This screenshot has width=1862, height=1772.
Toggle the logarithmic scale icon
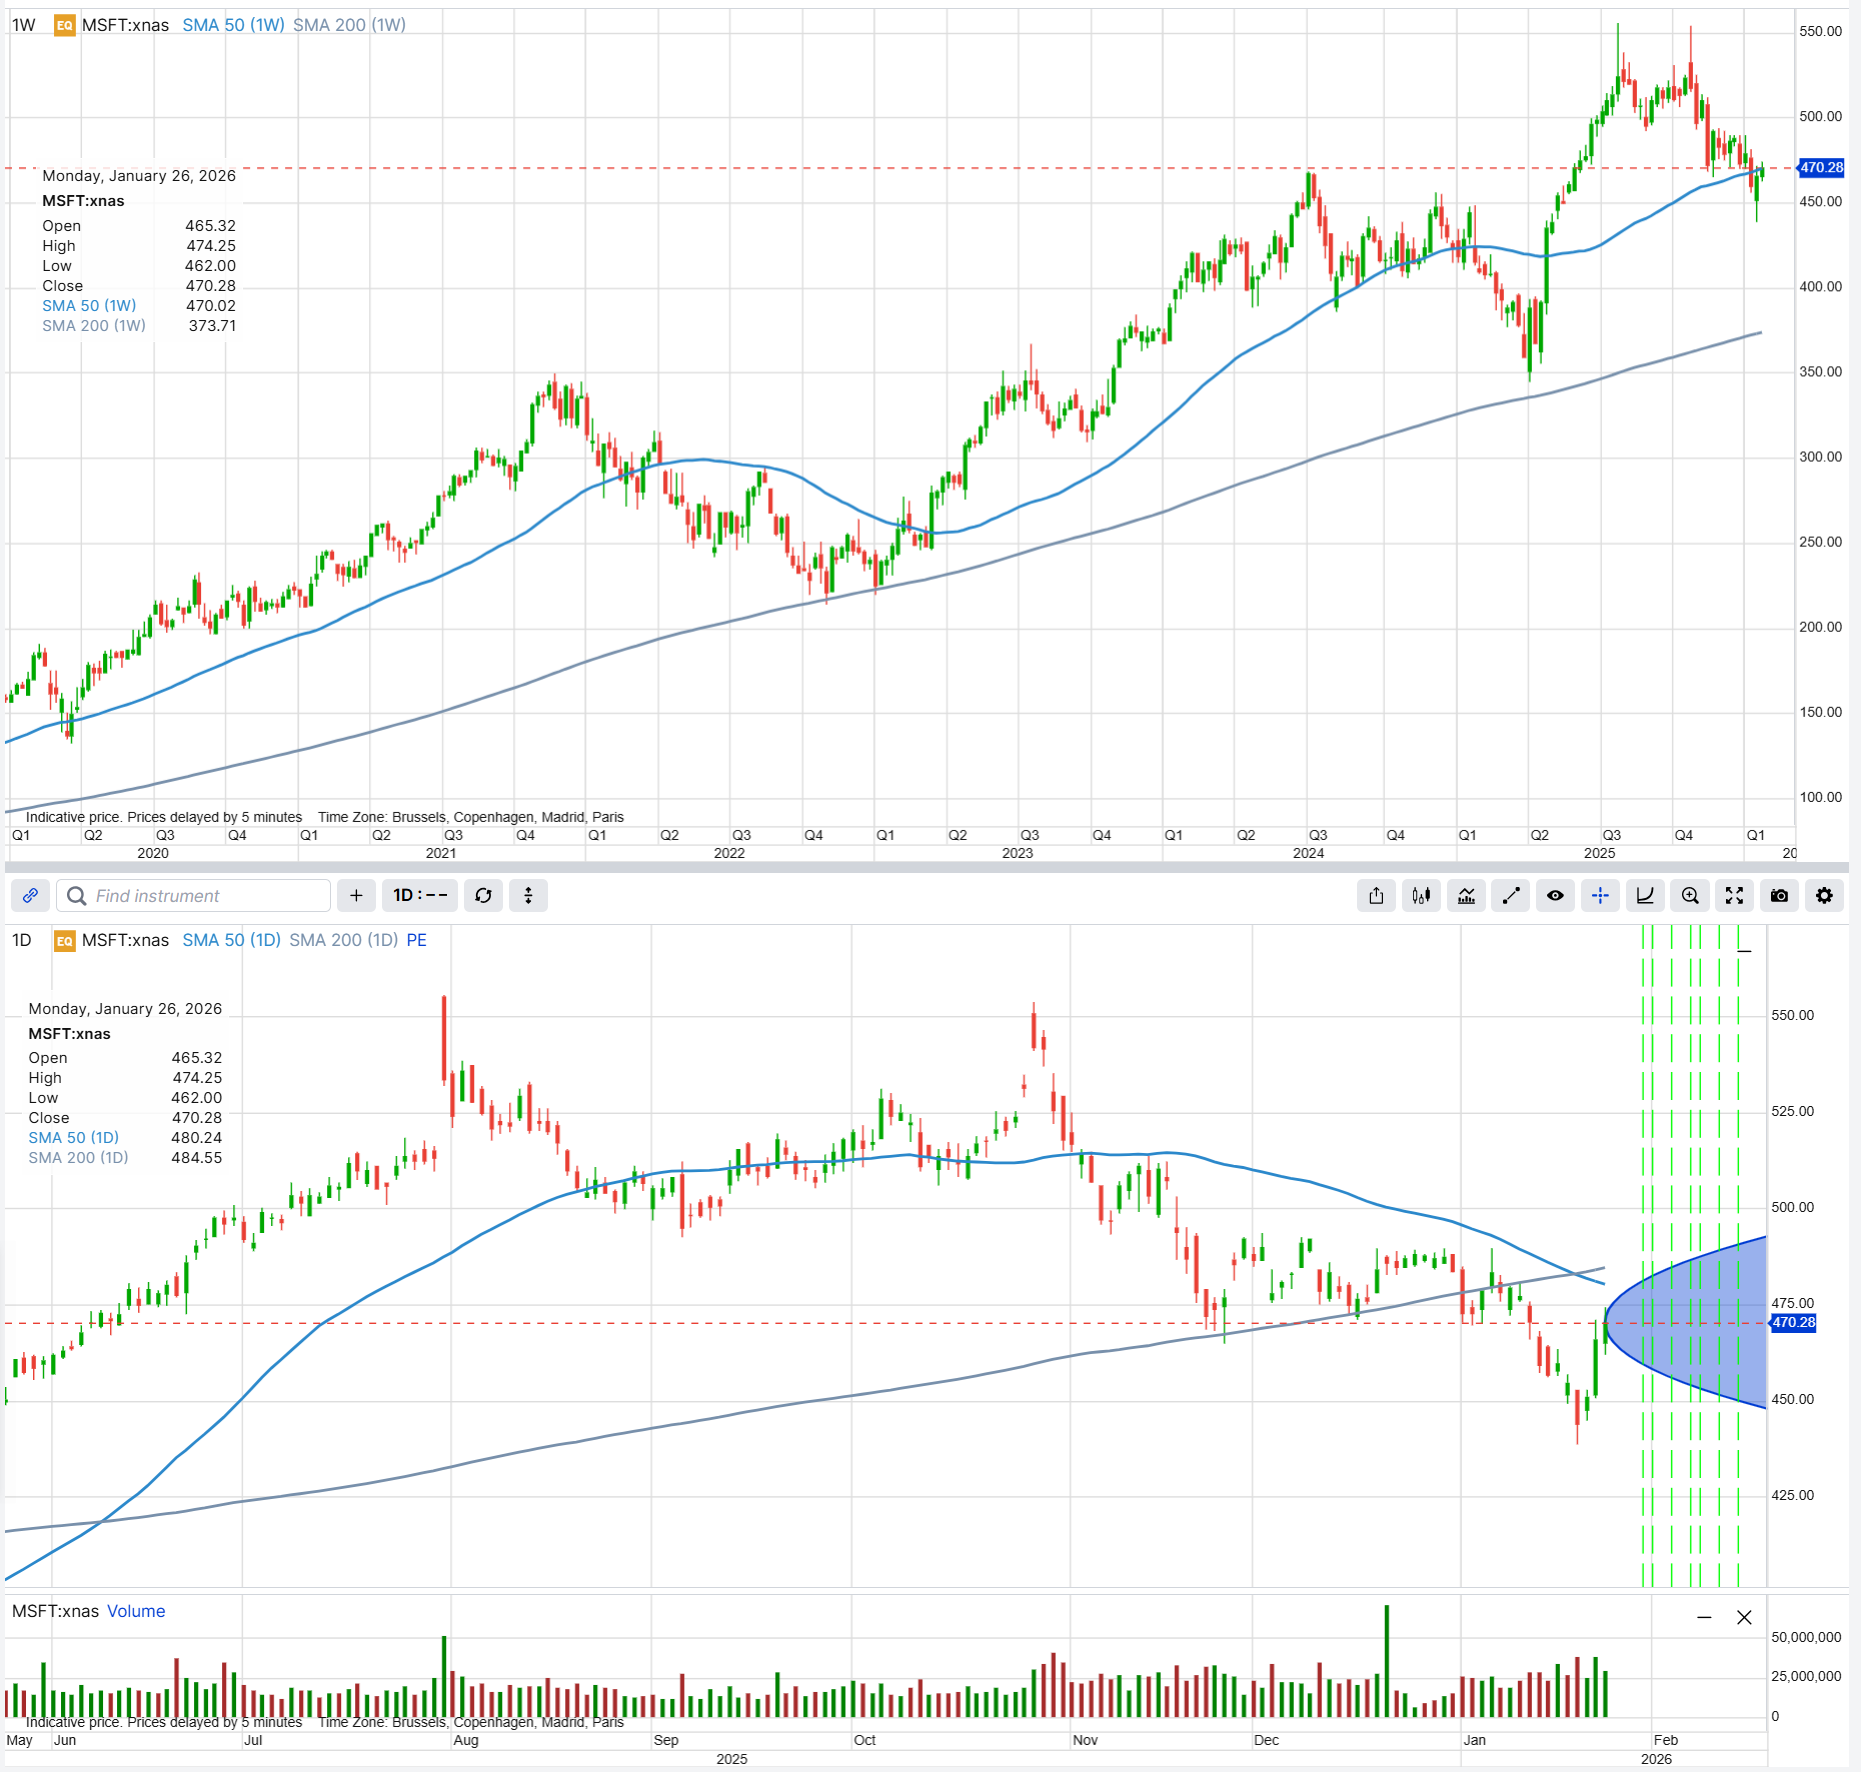[x=1646, y=896]
